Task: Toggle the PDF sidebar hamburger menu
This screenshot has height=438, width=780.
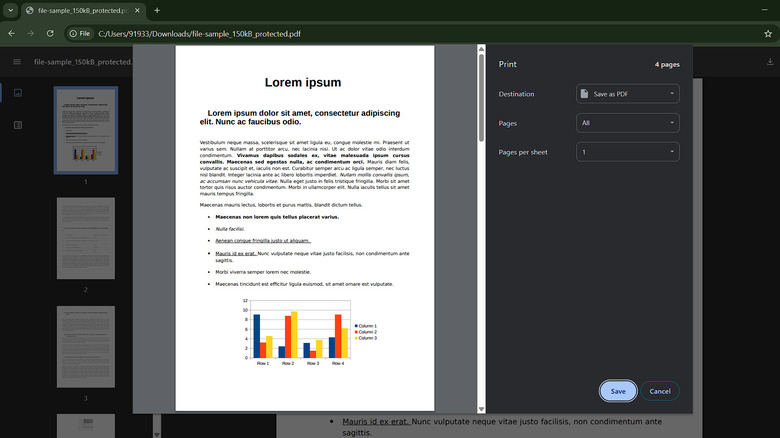Action: coord(17,62)
